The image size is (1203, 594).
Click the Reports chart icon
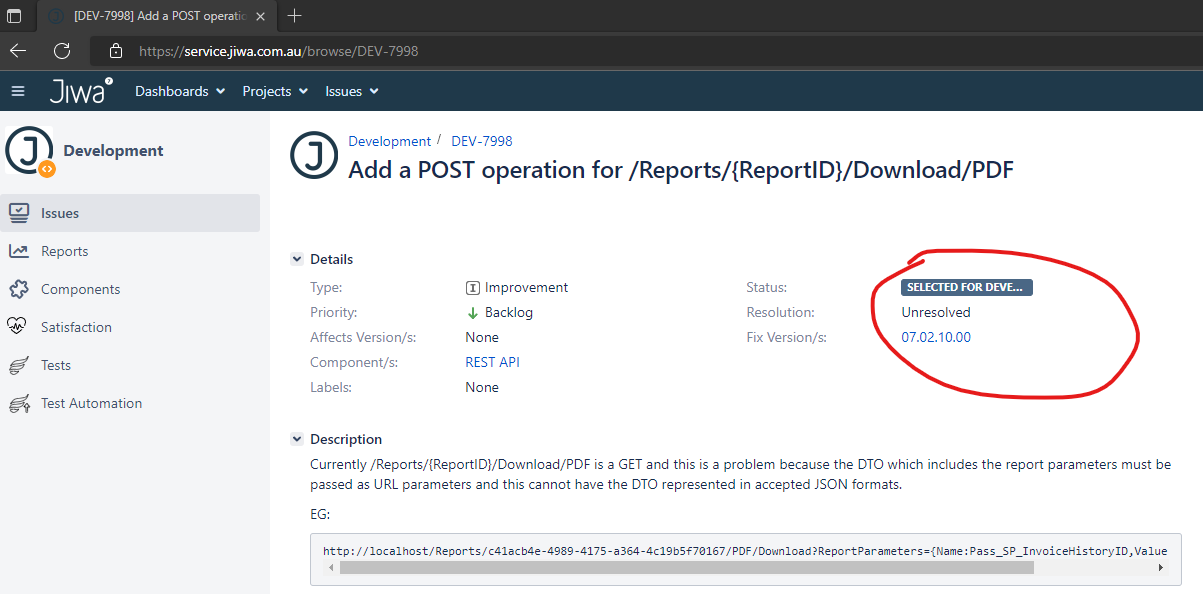(x=18, y=251)
